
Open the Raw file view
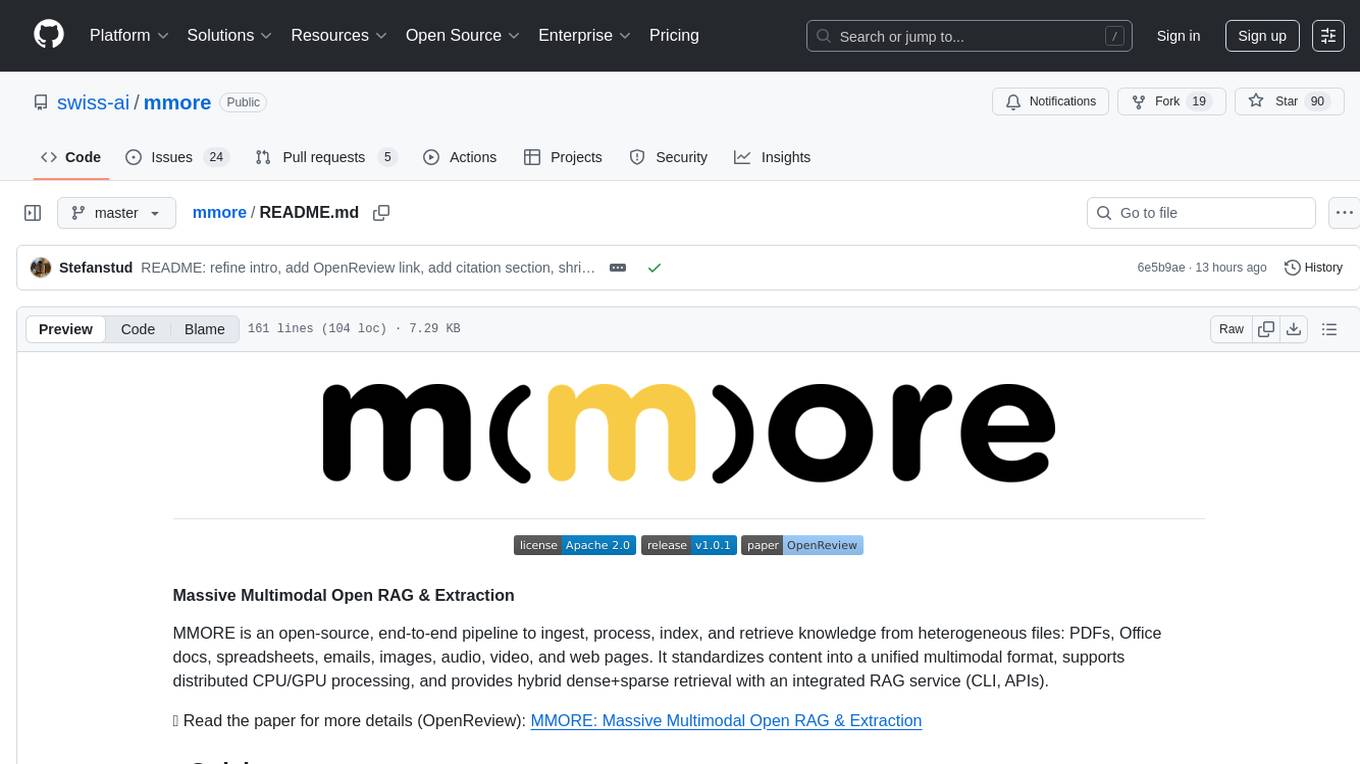coord(1231,329)
